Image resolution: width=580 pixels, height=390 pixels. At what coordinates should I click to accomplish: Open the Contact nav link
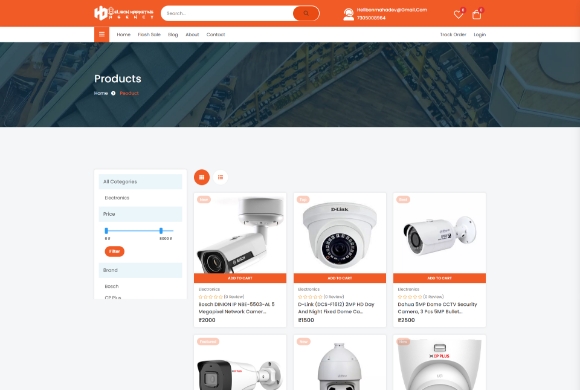(216, 34)
